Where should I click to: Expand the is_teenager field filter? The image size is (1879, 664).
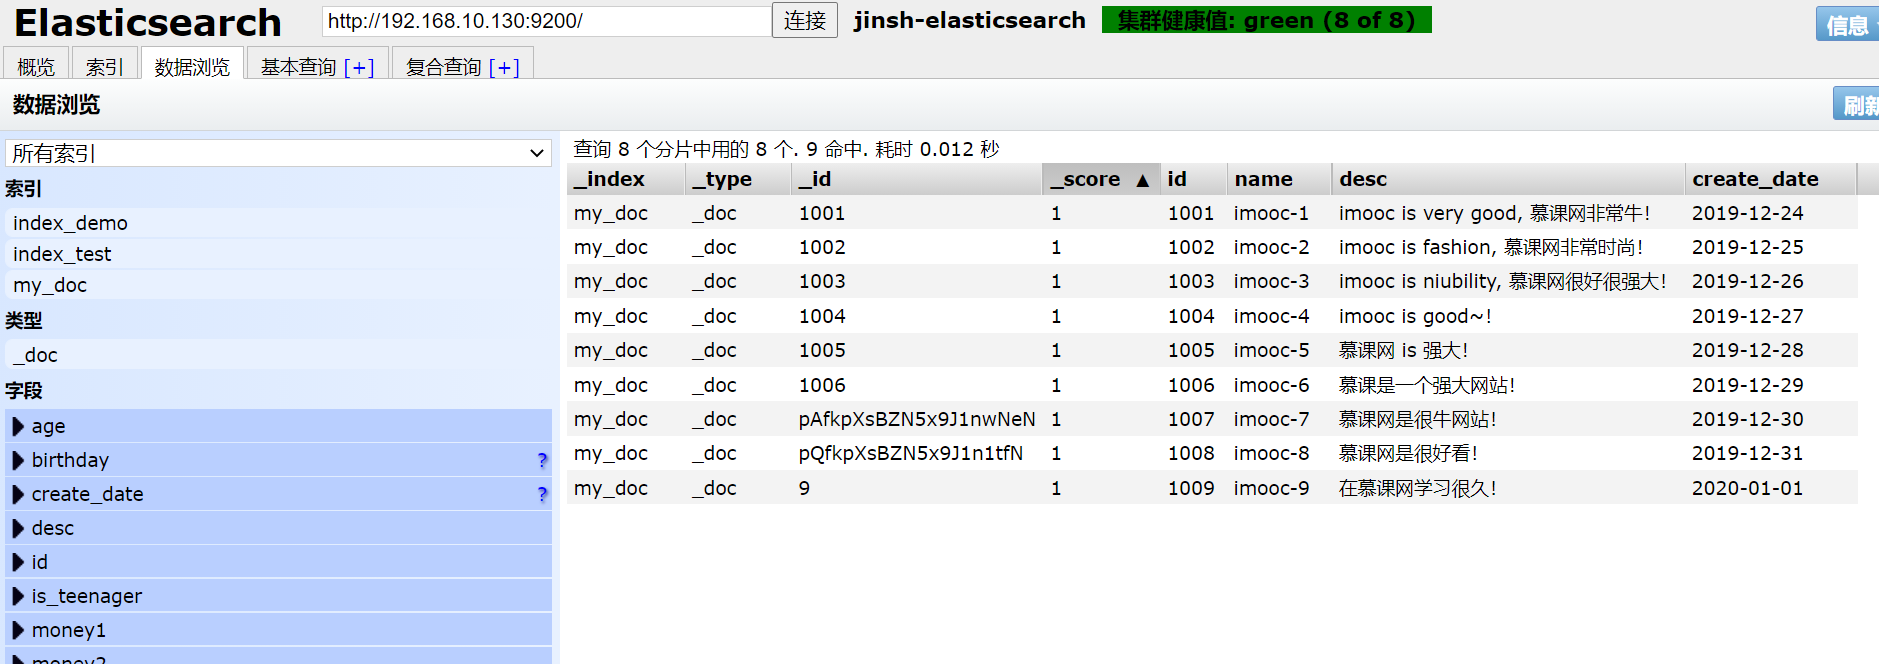coord(18,596)
